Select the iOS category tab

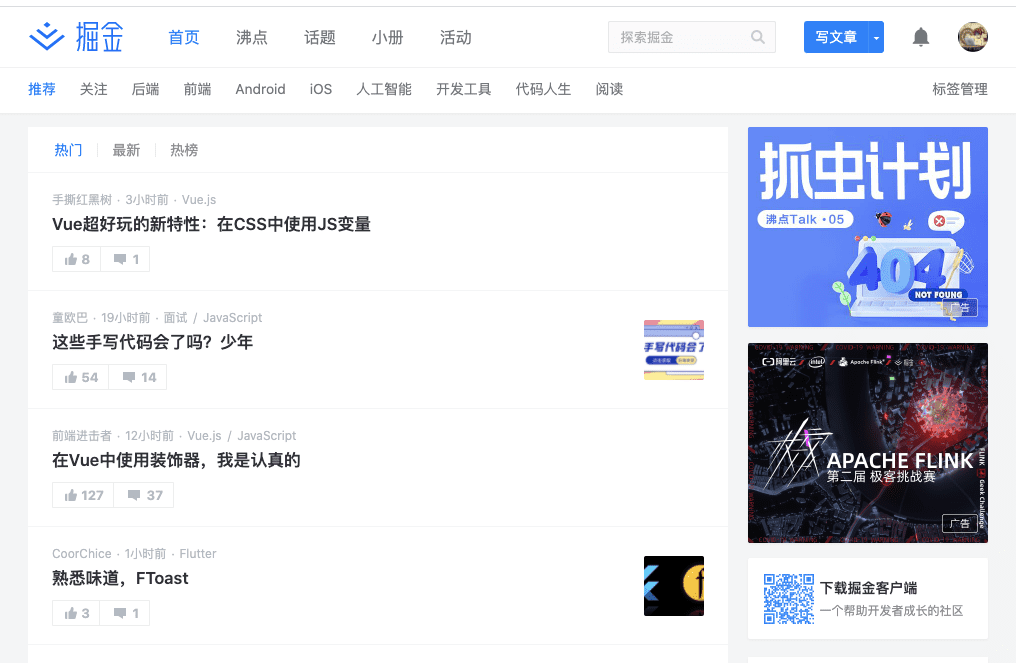[321, 89]
